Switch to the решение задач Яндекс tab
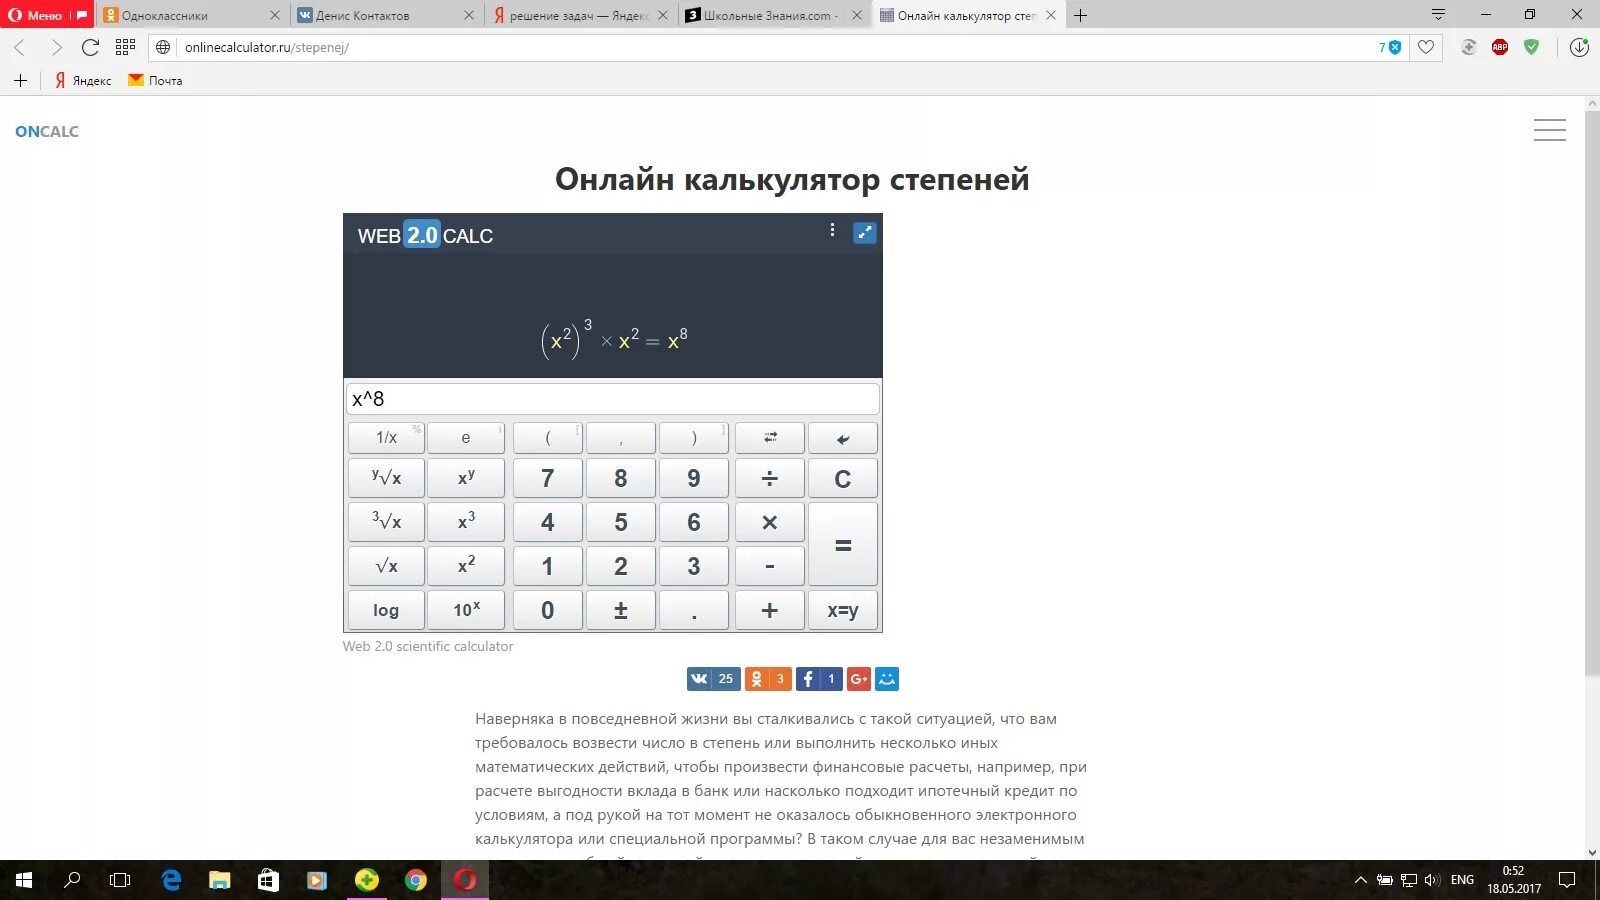 [580, 15]
